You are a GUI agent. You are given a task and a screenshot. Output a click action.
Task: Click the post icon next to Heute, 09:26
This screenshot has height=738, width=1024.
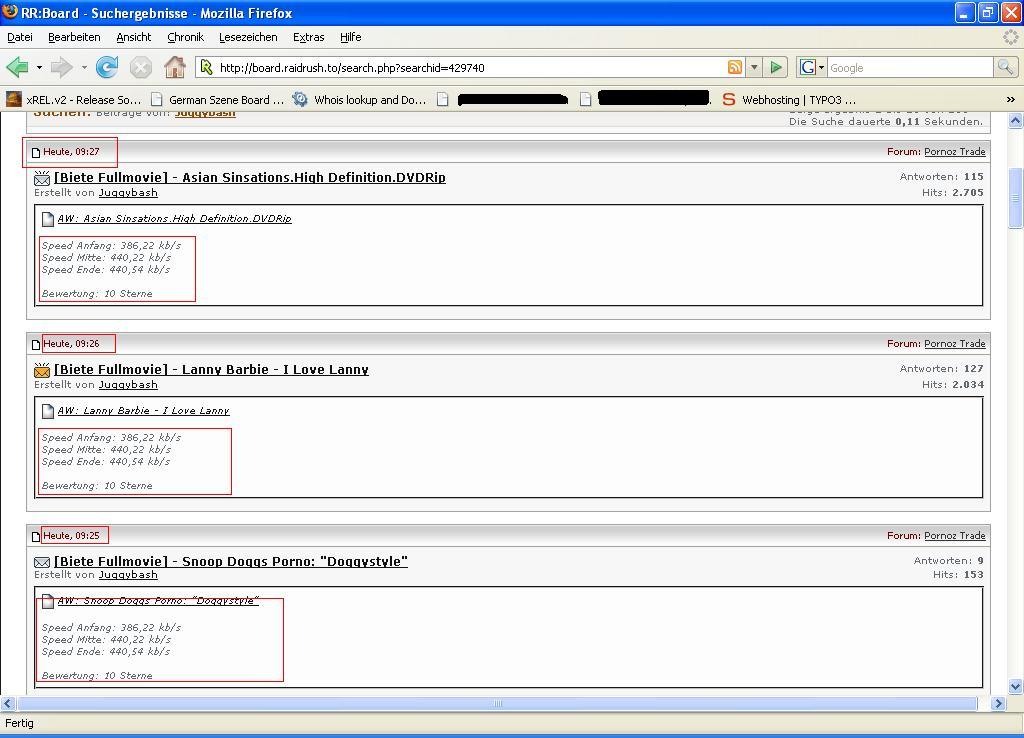36,344
